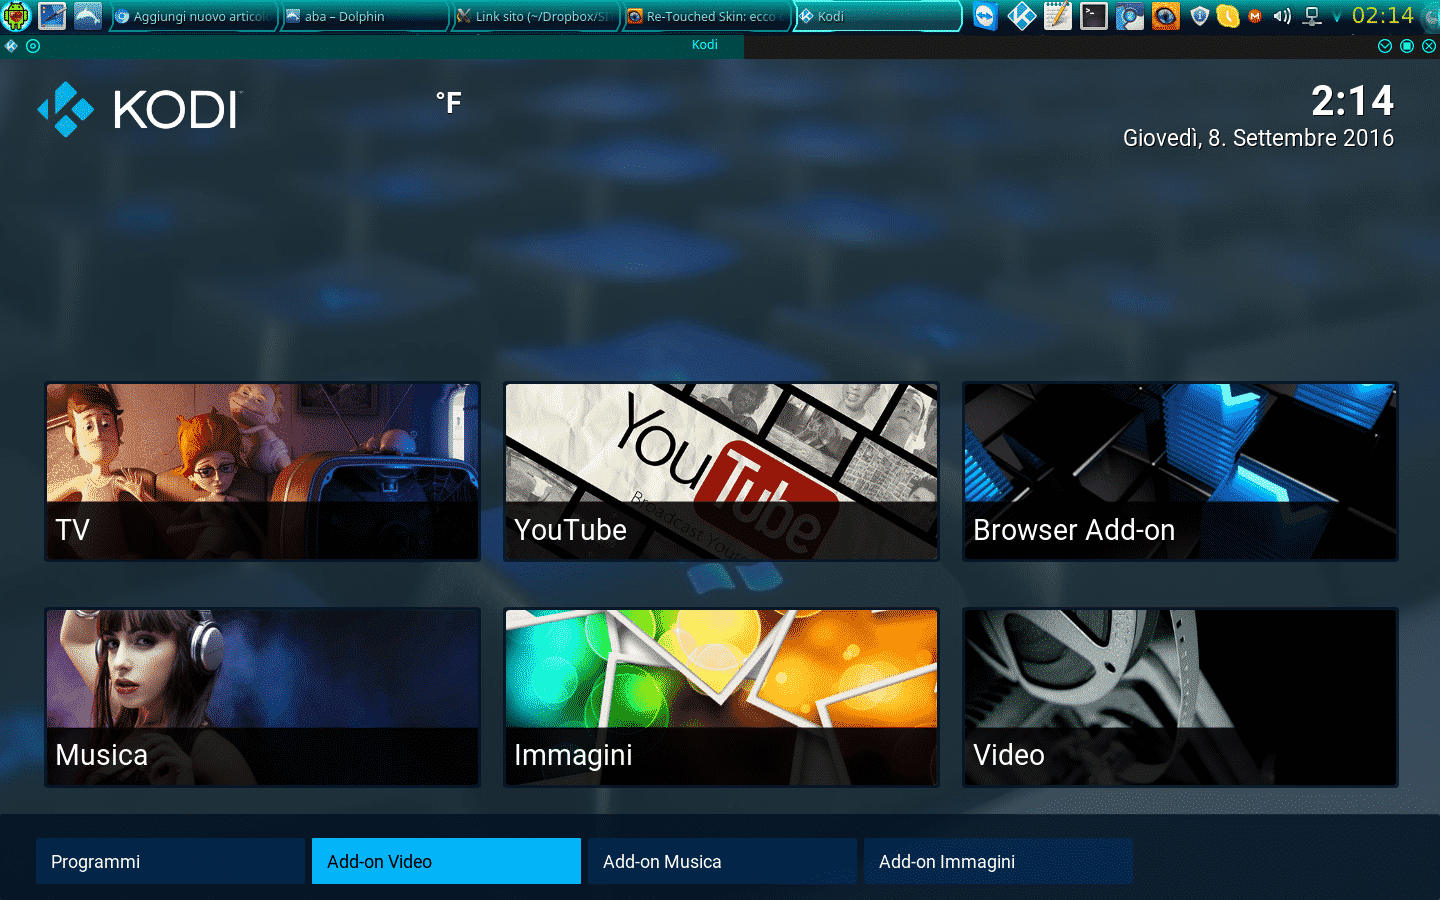Open the network connection tray icon
Viewport: 1440px width, 900px height.
point(1312,16)
